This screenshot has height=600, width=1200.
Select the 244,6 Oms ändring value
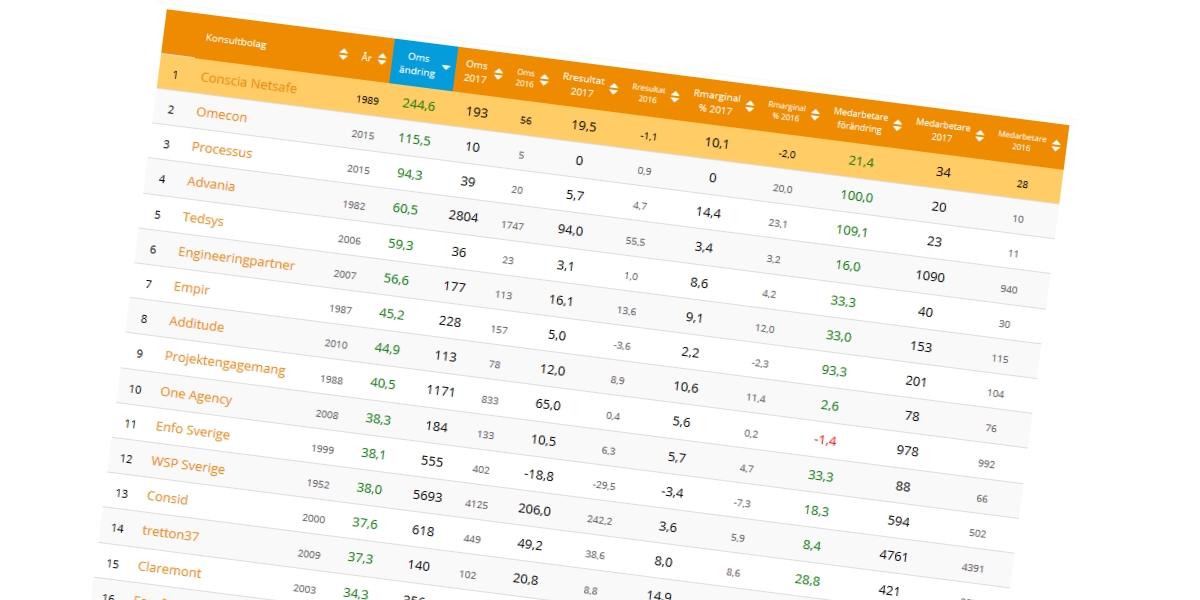(x=419, y=104)
